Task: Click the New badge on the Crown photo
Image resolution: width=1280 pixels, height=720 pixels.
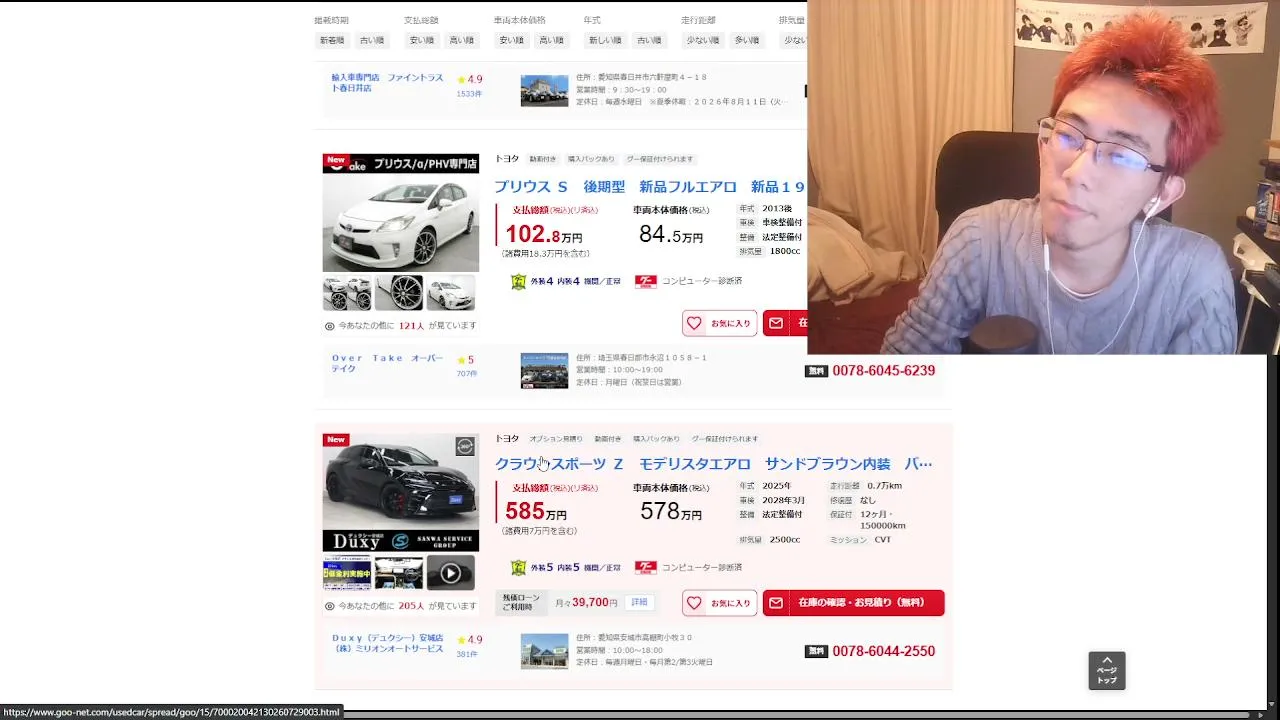Action: click(x=336, y=440)
